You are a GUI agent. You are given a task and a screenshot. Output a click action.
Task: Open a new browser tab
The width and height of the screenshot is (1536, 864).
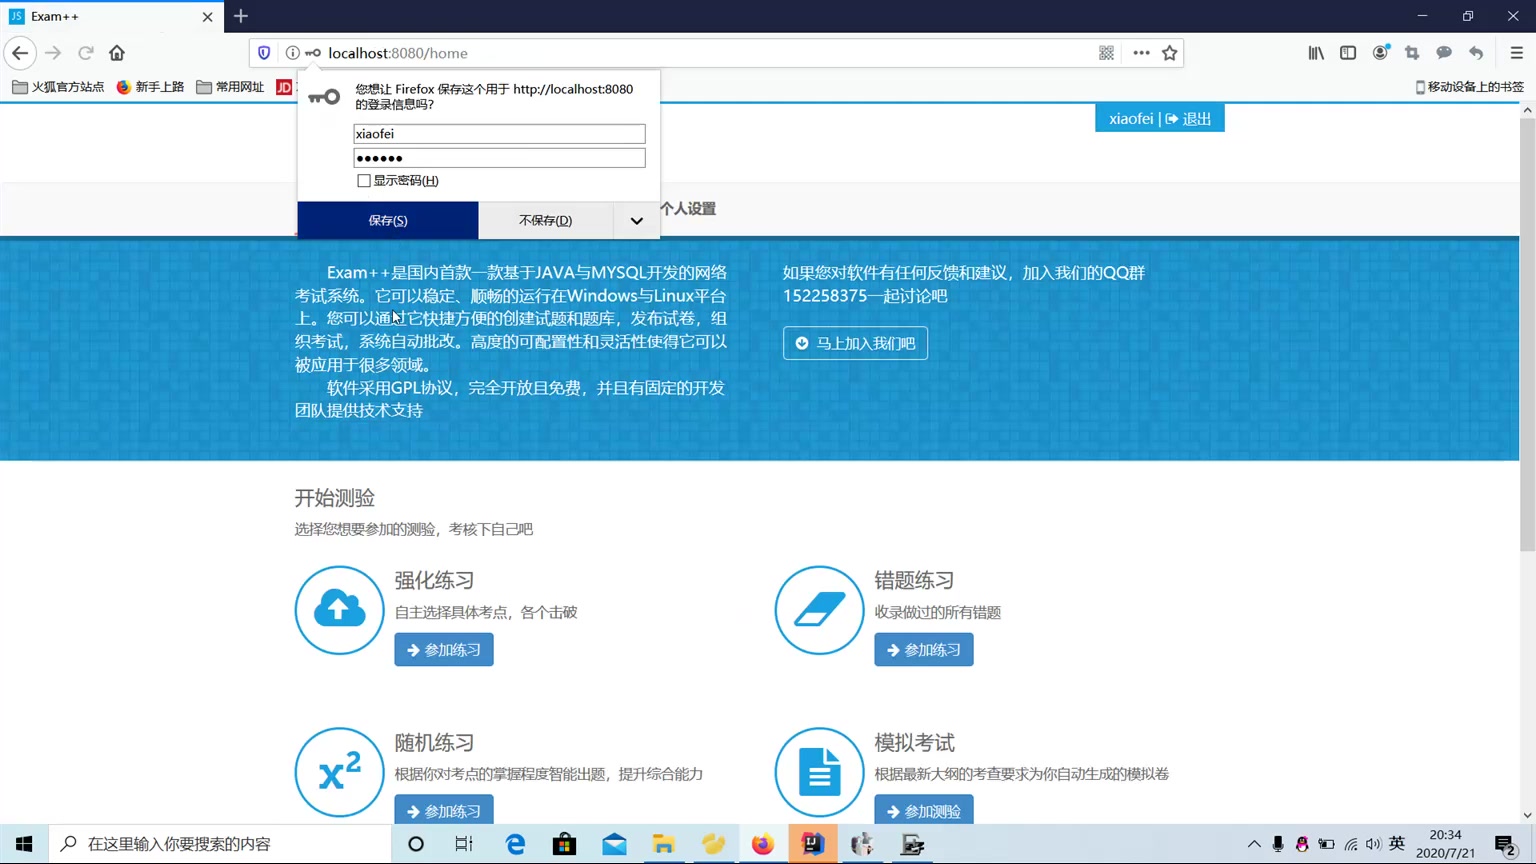[241, 16]
